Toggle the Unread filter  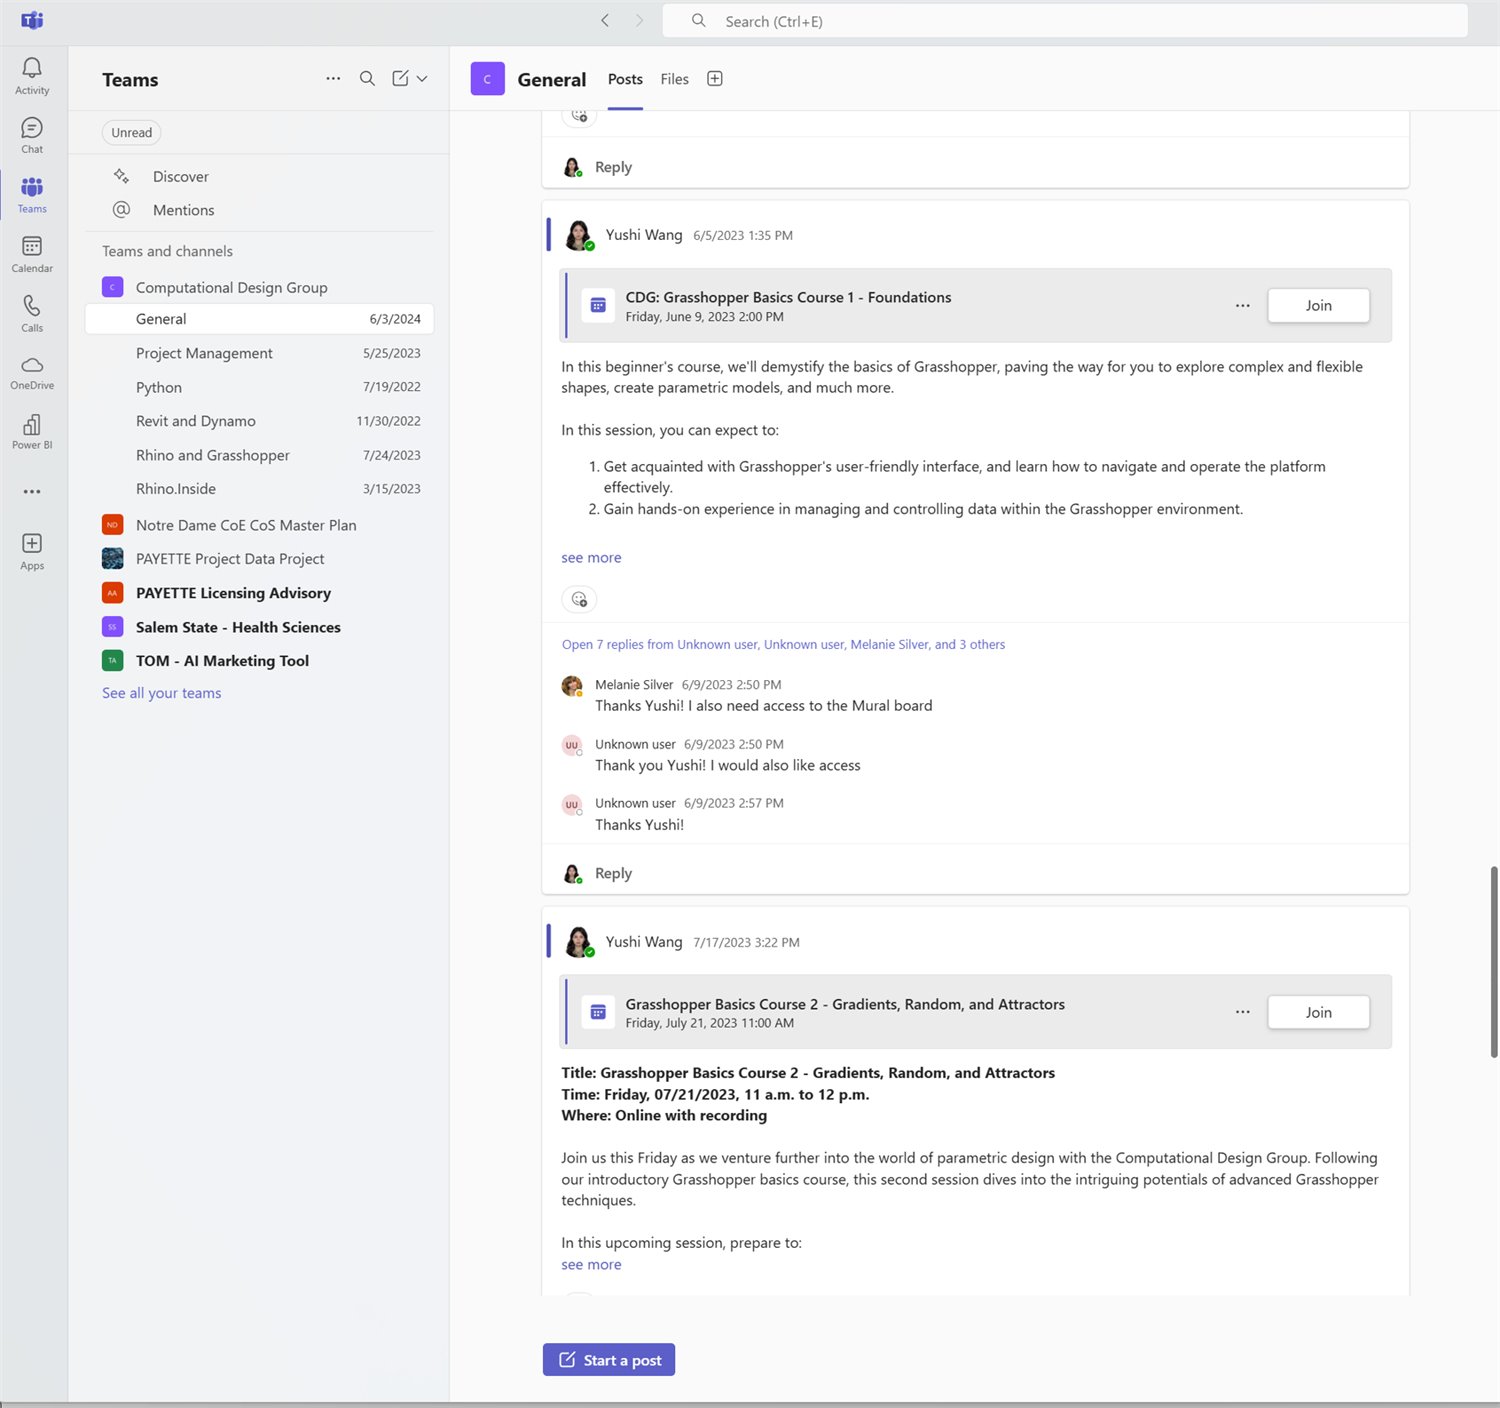[x=132, y=132]
